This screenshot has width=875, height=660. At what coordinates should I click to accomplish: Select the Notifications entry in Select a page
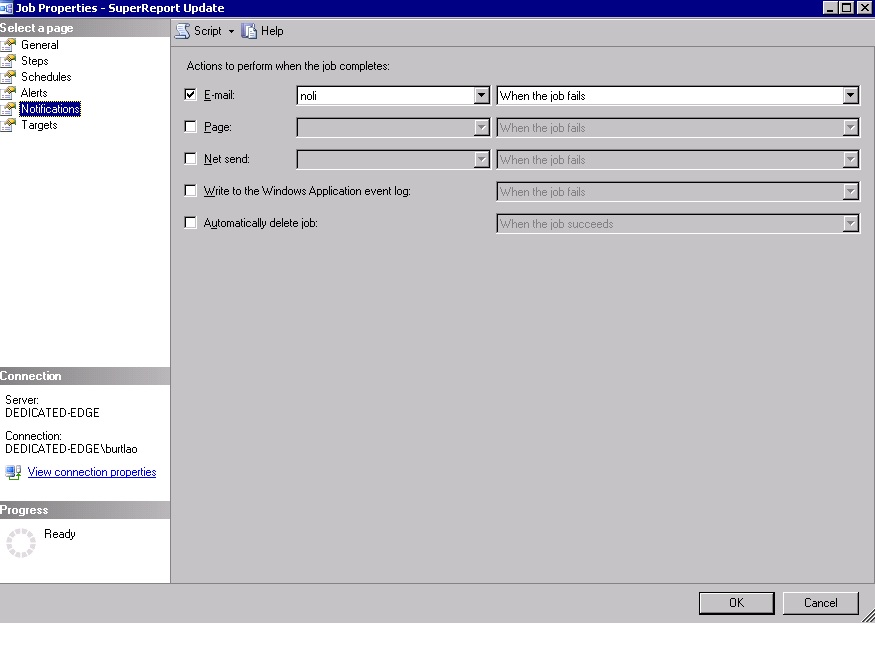[50, 109]
